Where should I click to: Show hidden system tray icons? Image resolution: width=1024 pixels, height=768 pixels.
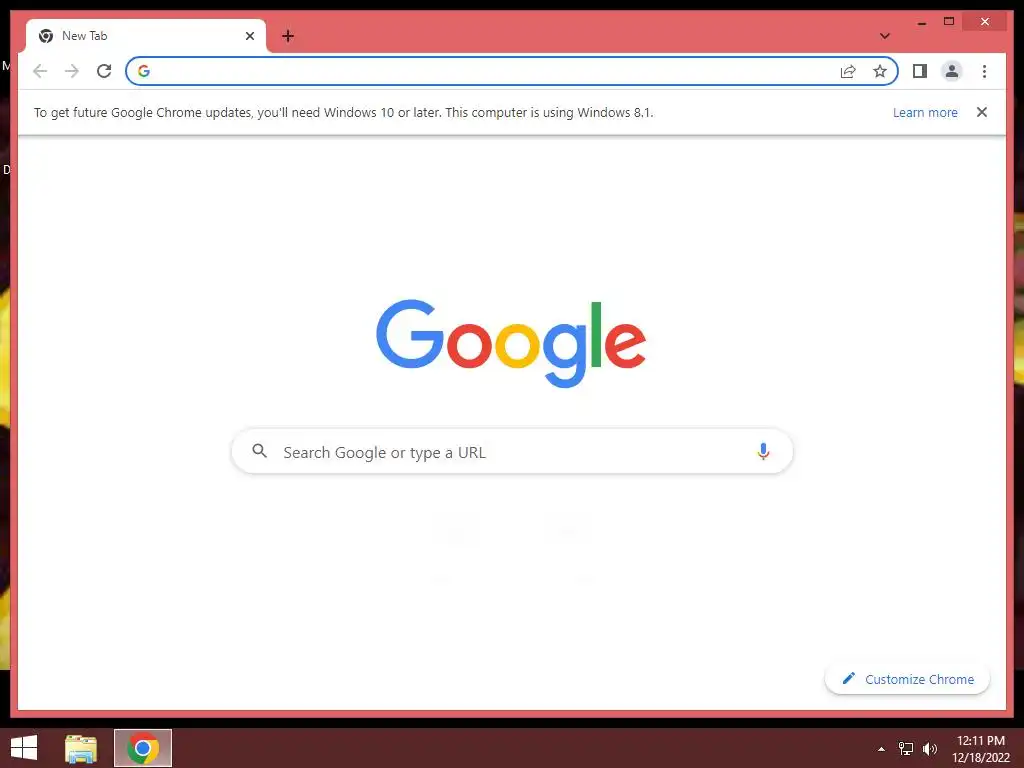point(882,749)
